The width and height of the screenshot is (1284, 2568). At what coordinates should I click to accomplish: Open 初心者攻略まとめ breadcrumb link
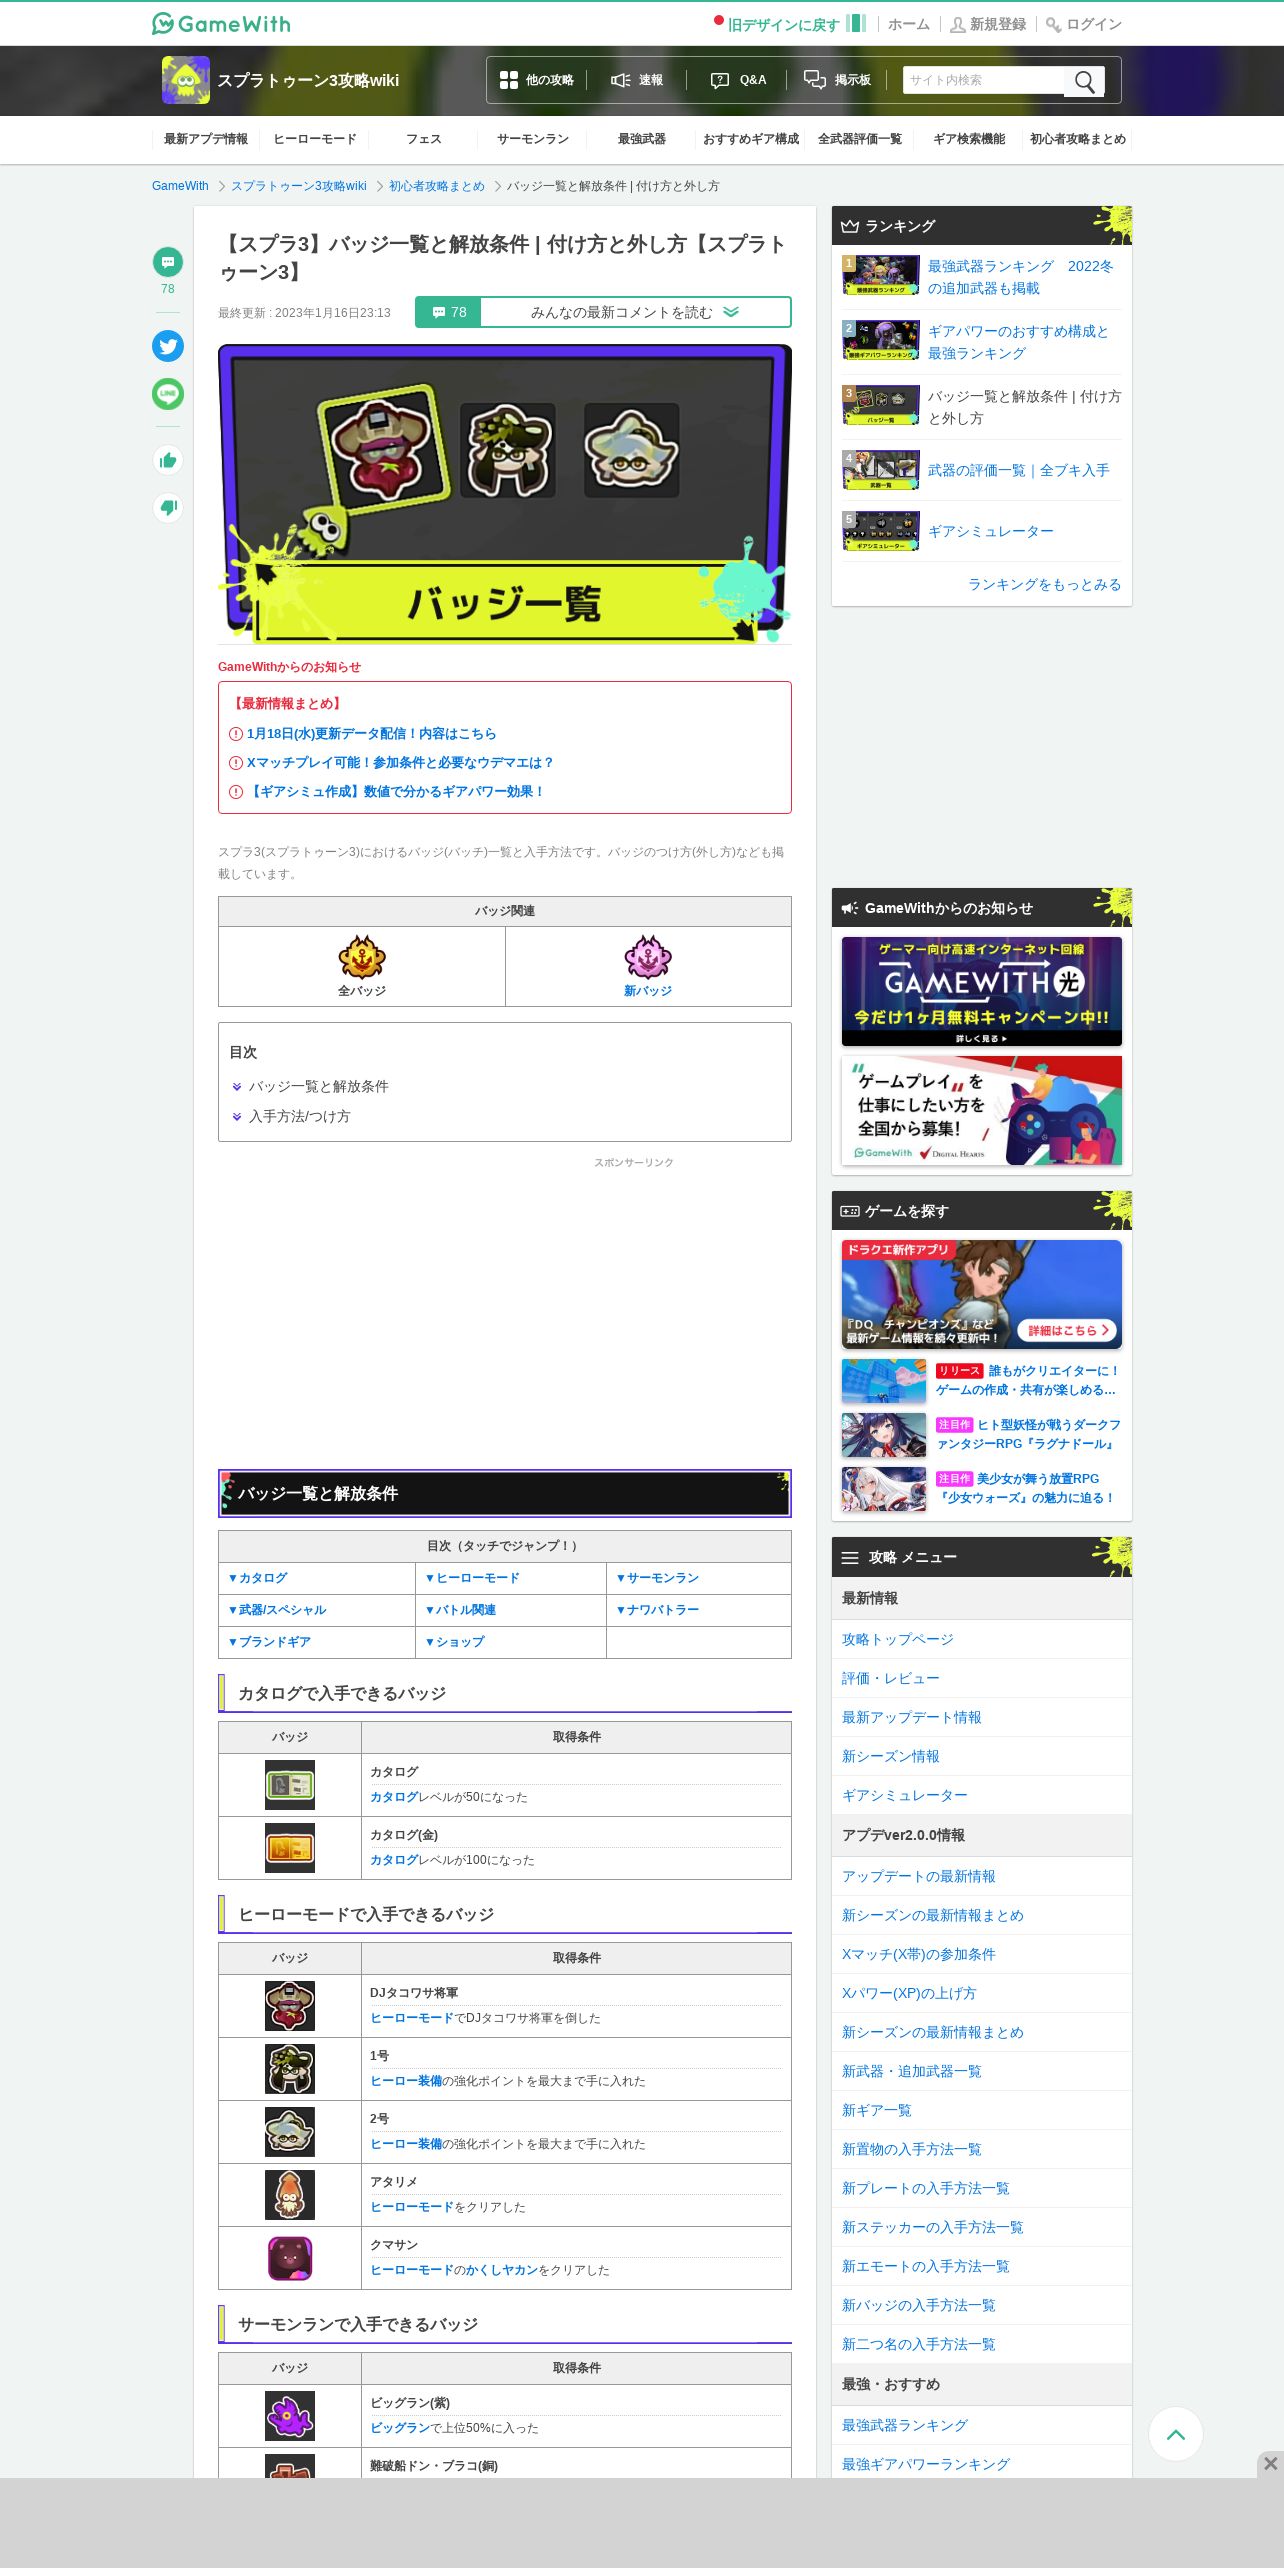pyautogui.click(x=436, y=186)
